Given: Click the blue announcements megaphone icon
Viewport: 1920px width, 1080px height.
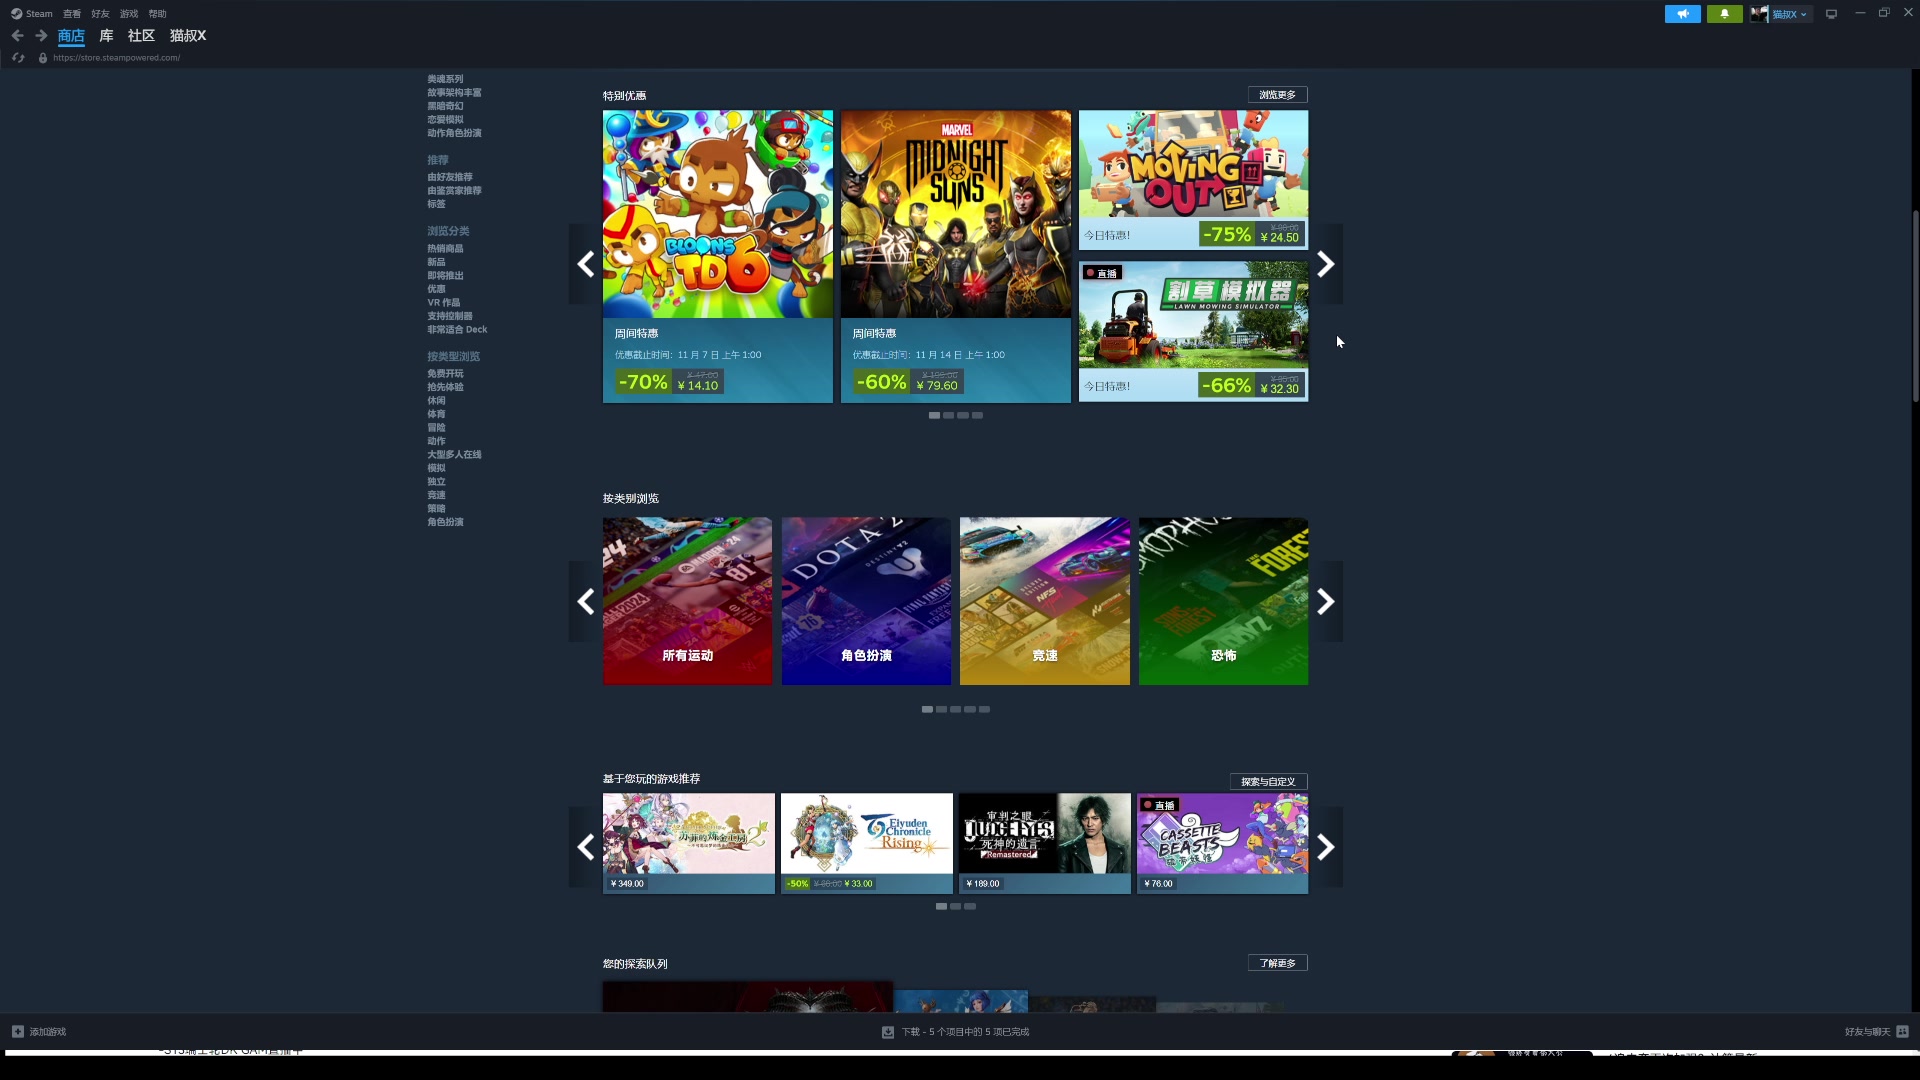Looking at the screenshot, I should point(1682,14).
